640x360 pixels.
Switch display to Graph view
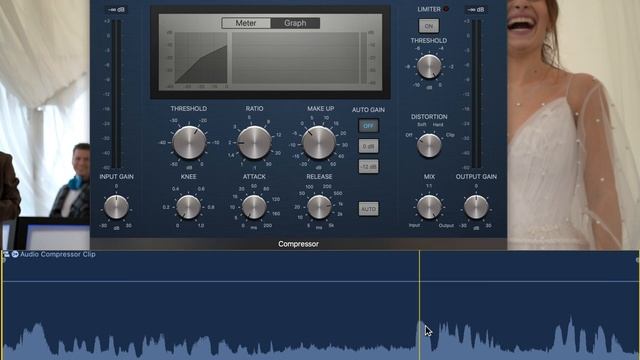(295, 23)
